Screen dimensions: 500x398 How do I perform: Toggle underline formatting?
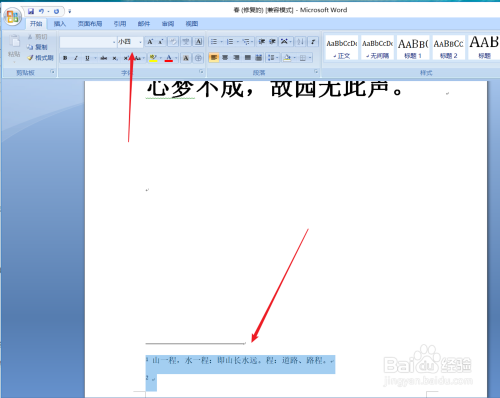tap(87, 58)
